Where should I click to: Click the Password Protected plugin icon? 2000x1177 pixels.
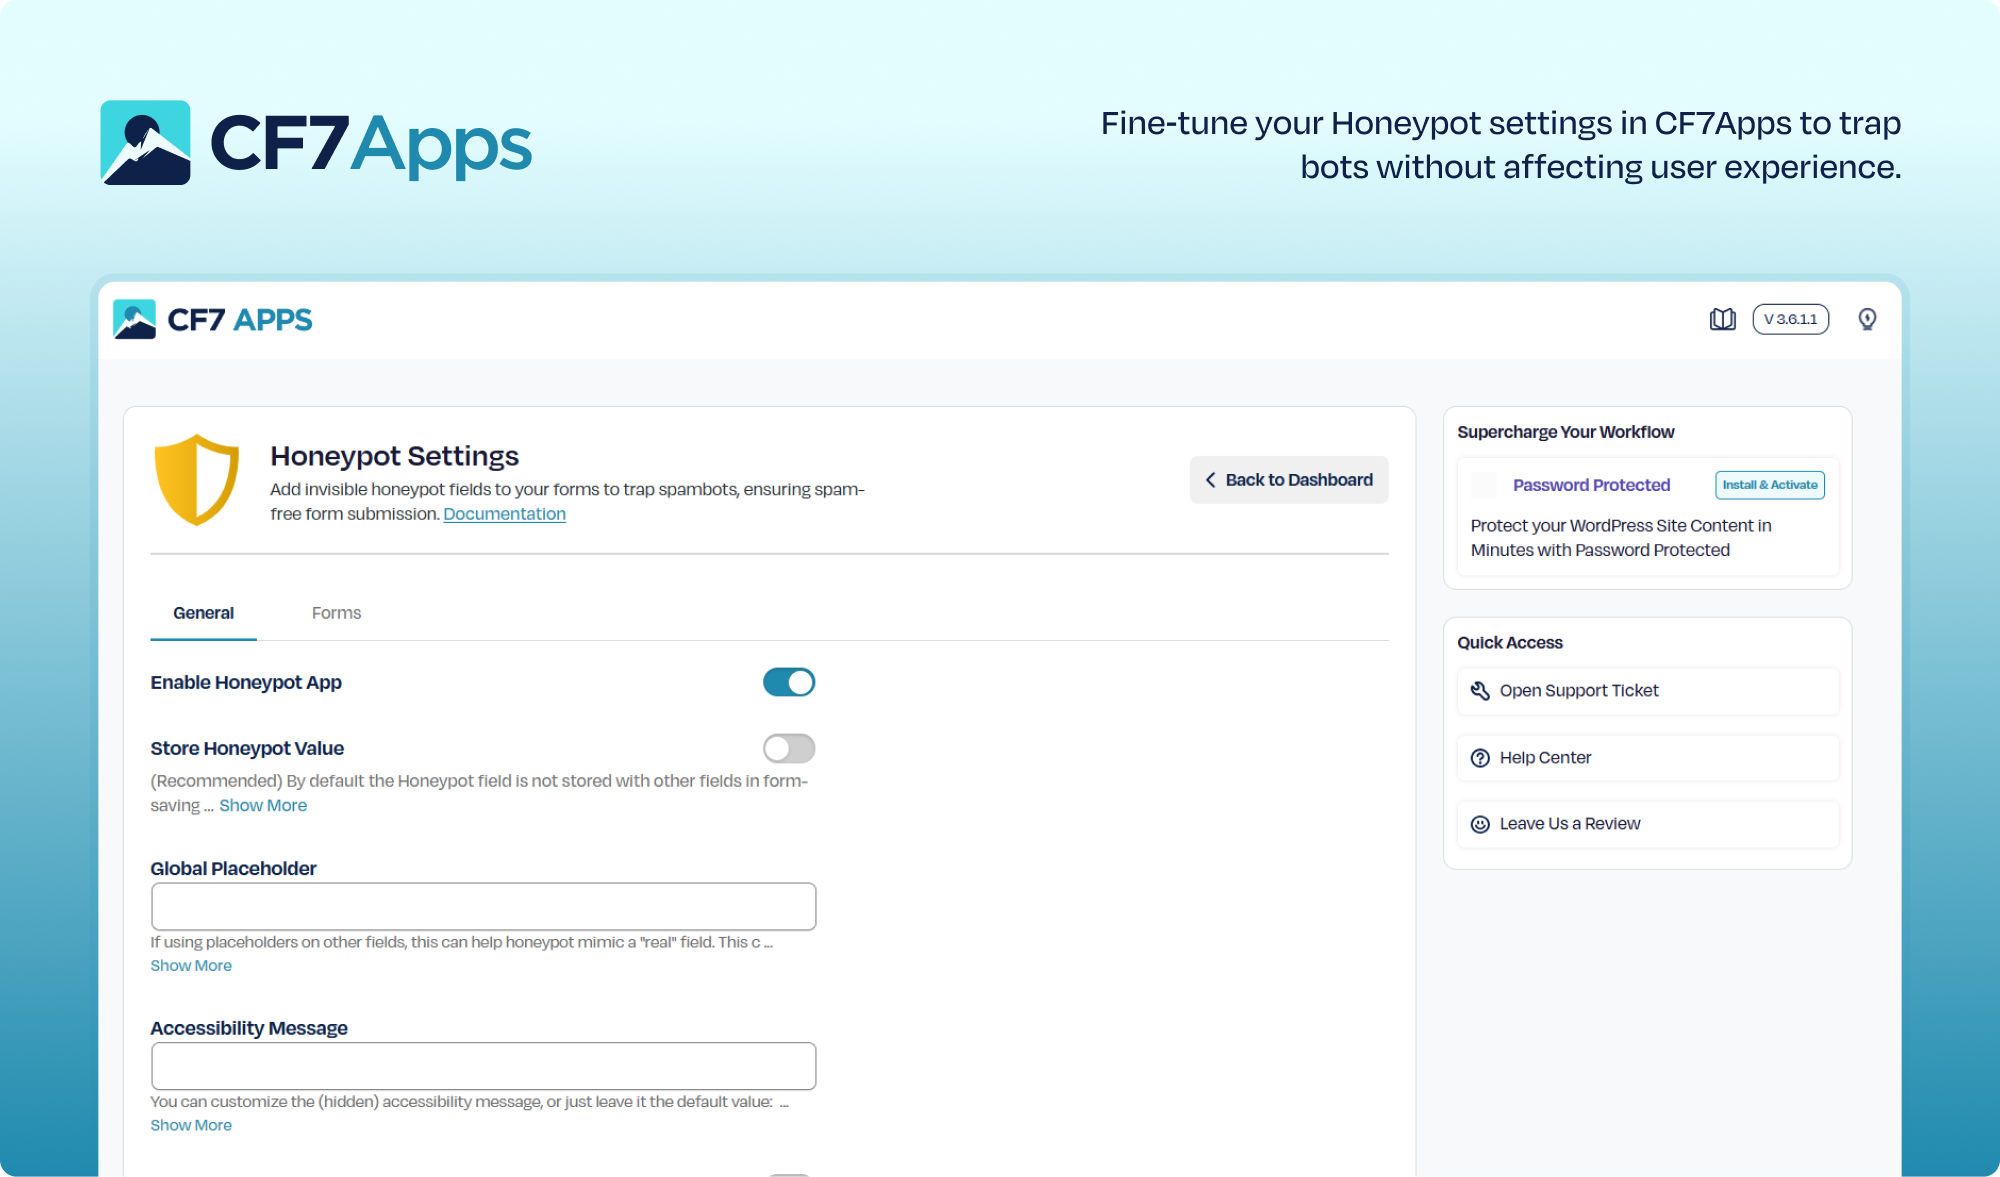click(x=1484, y=485)
